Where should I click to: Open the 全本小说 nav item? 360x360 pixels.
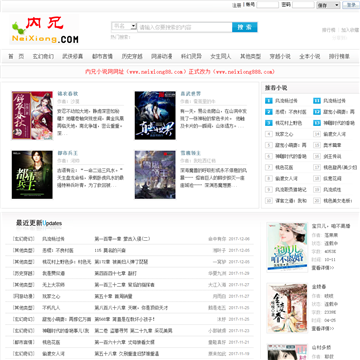pyautogui.click(x=310, y=56)
